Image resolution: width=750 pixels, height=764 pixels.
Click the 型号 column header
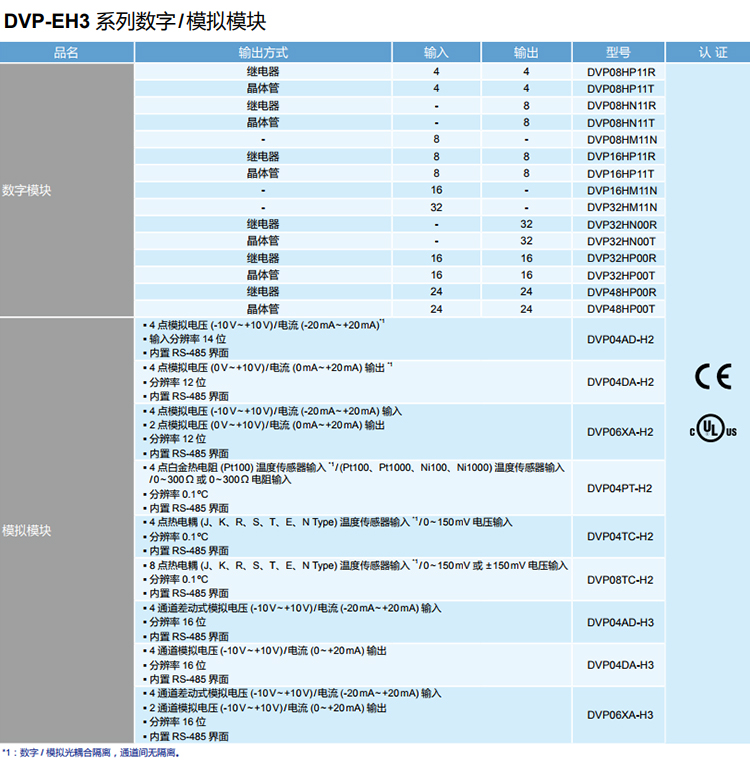618,53
